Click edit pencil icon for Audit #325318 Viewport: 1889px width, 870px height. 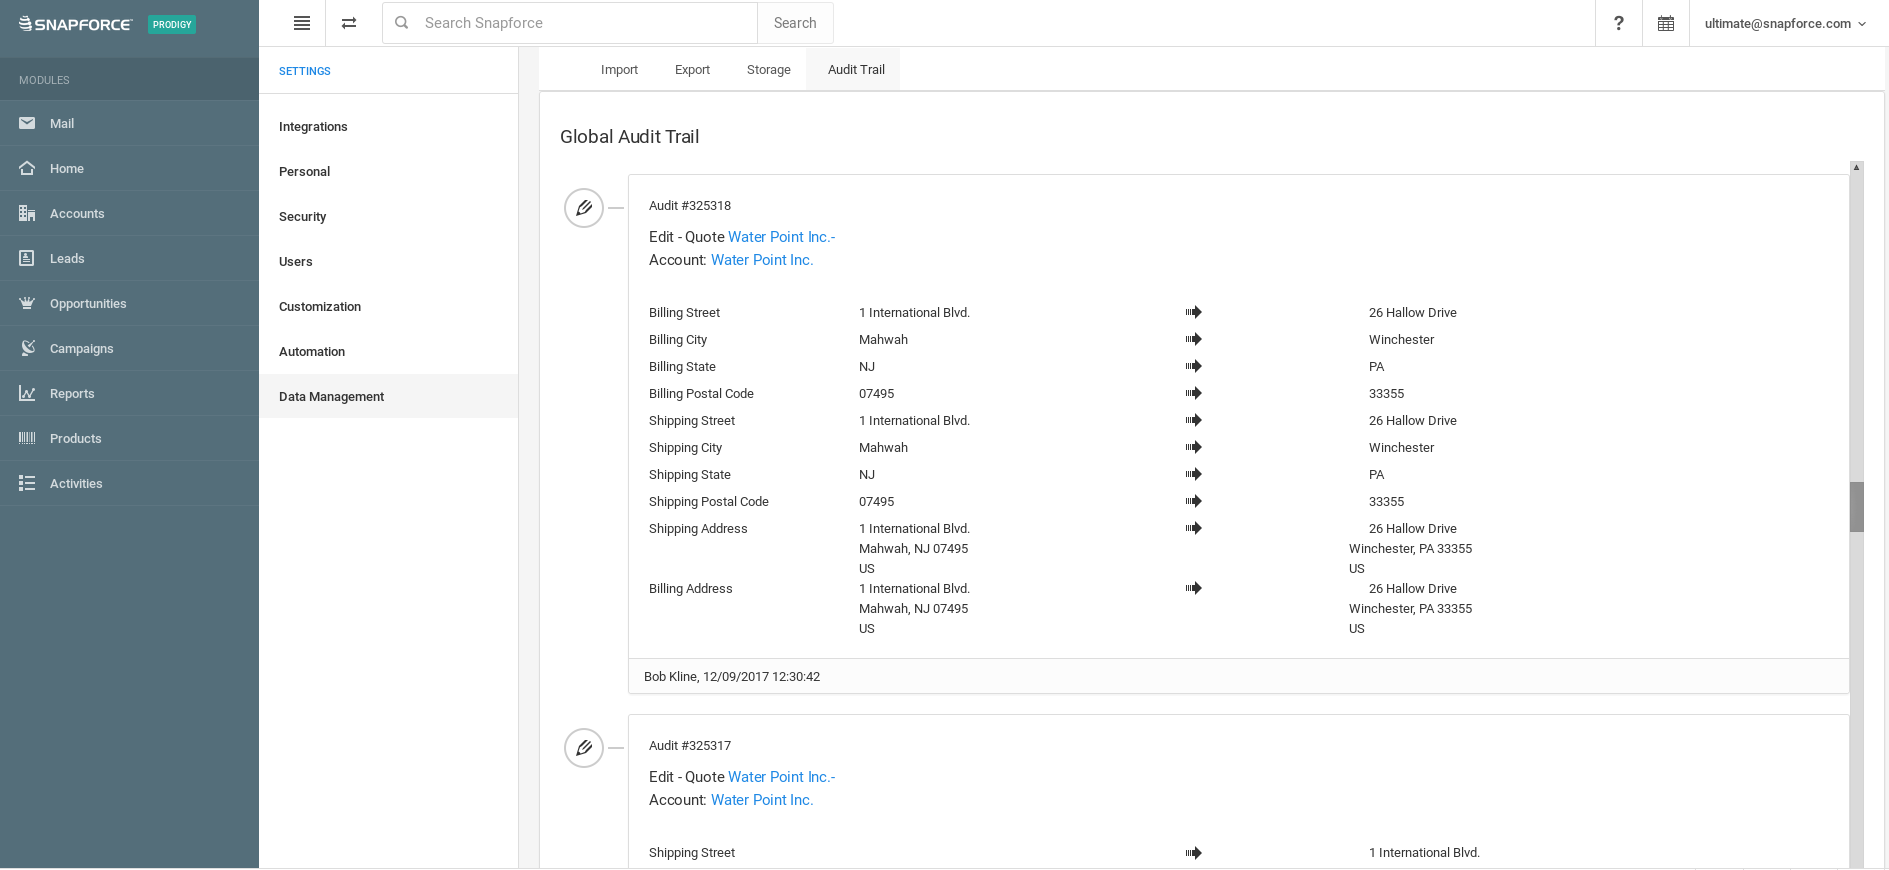[x=584, y=208]
